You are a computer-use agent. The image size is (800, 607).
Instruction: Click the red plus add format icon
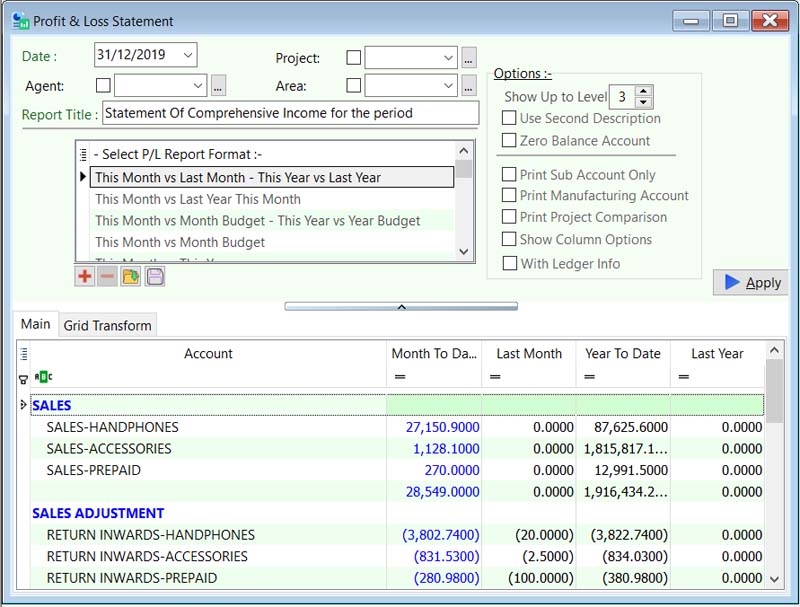[x=84, y=276]
